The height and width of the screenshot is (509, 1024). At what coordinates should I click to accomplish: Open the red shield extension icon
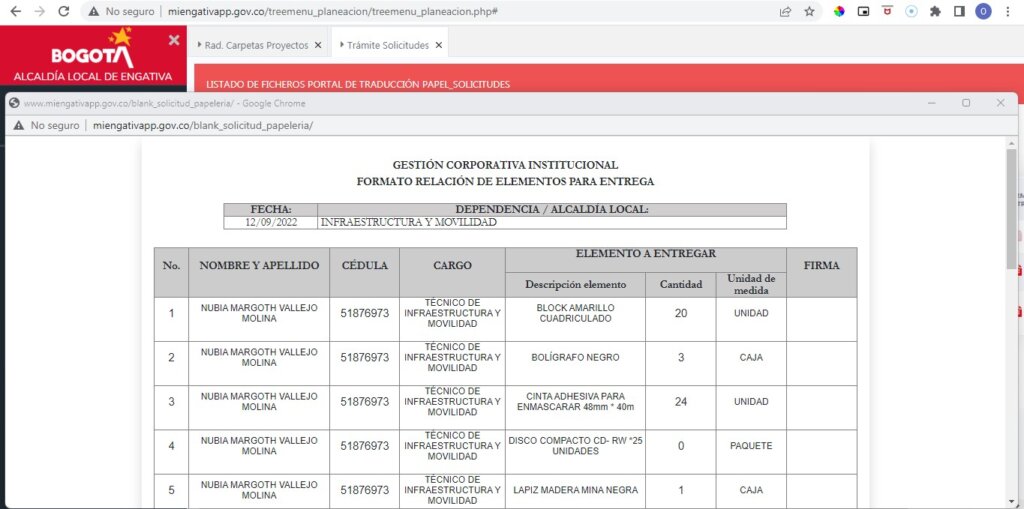coord(888,10)
